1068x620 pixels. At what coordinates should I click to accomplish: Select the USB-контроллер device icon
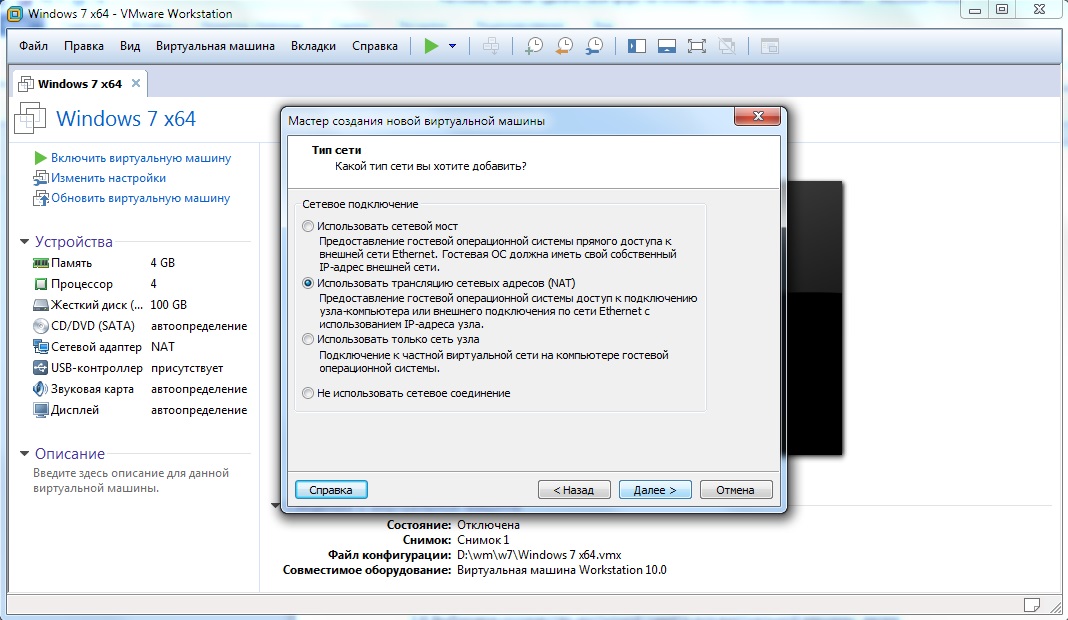41,368
